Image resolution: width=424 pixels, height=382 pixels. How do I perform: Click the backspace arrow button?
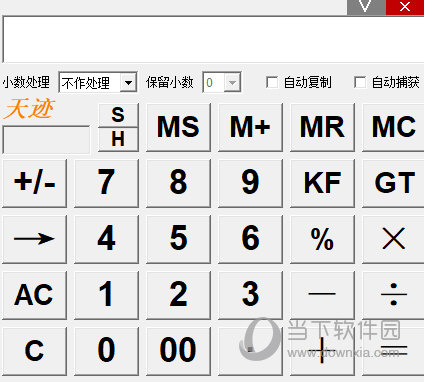(x=35, y=239)
